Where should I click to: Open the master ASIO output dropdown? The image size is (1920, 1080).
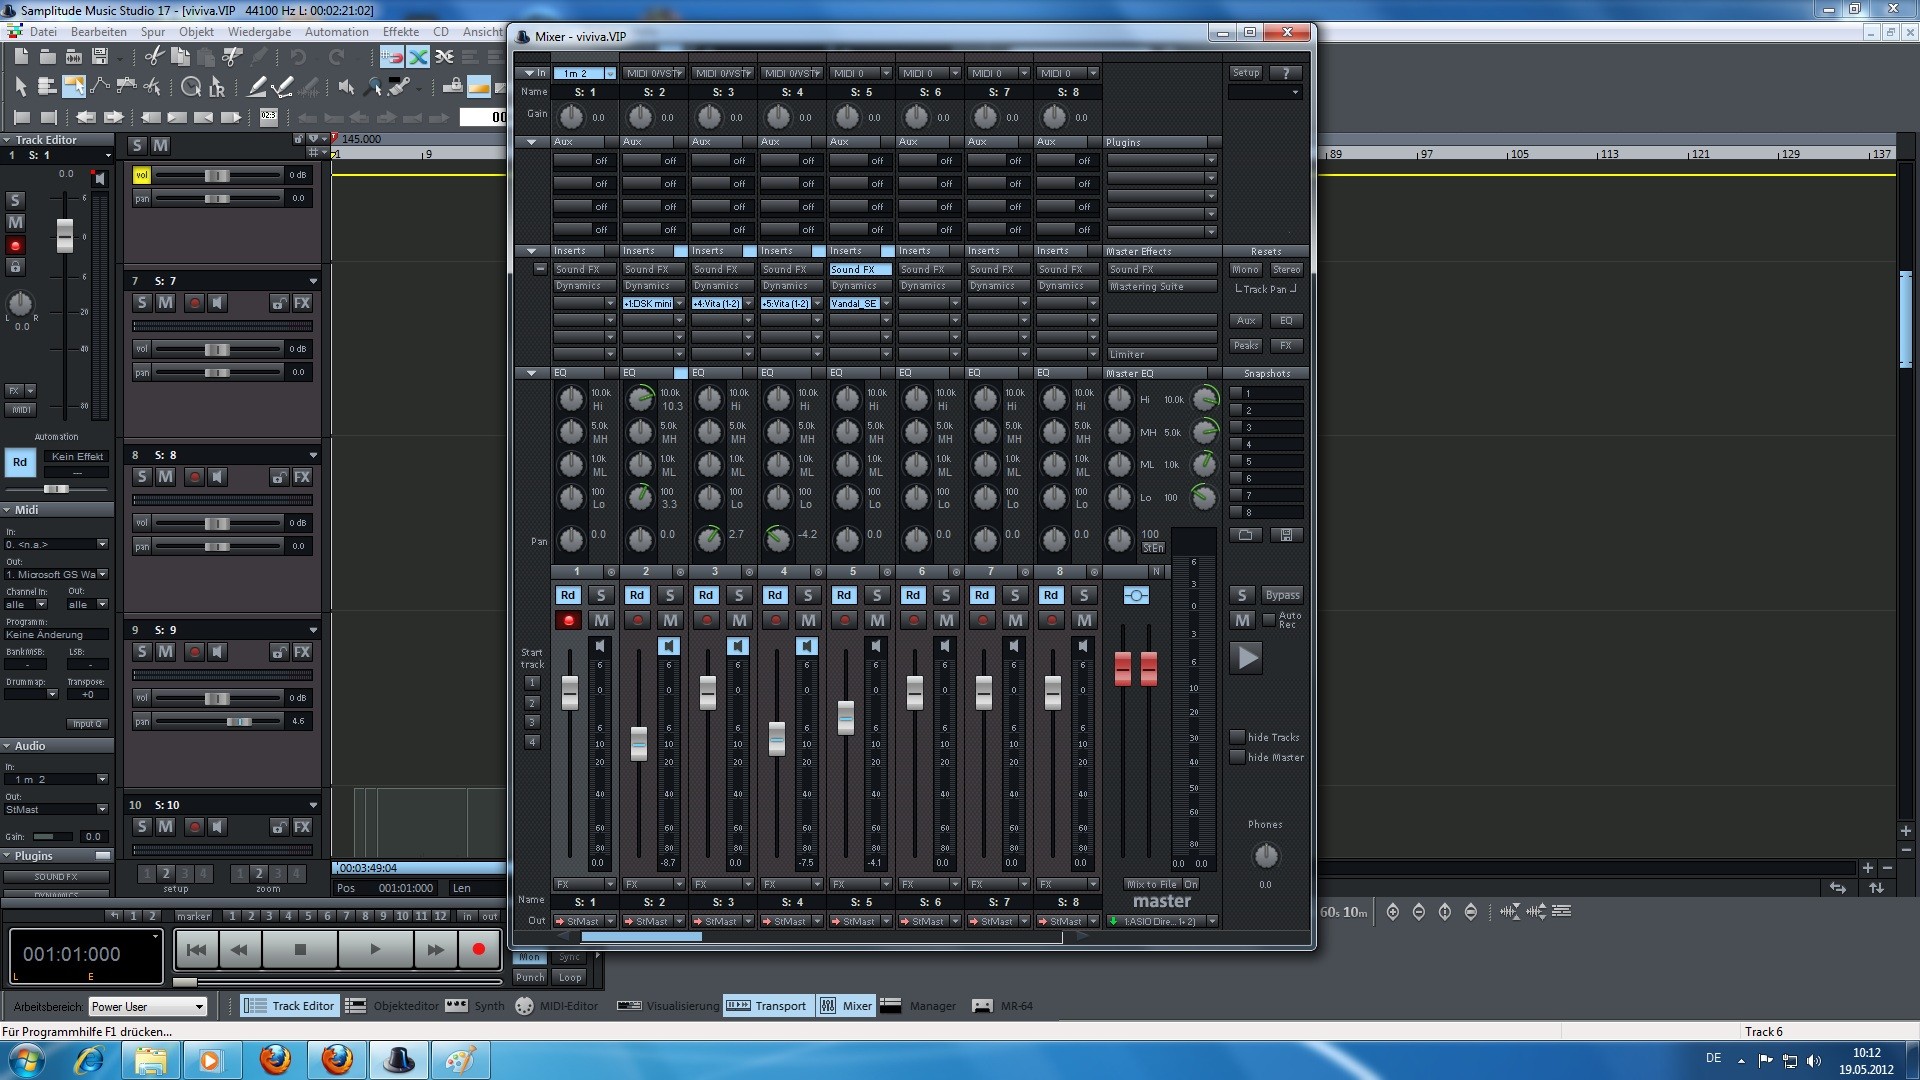pyautogui.click(x=1162, y=921)
